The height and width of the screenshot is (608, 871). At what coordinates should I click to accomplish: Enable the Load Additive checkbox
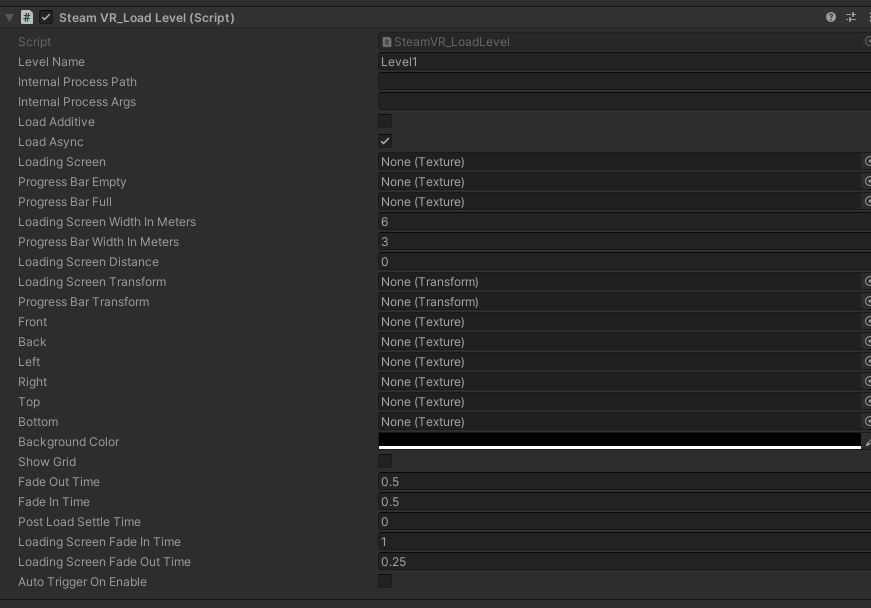click(385, 121)
